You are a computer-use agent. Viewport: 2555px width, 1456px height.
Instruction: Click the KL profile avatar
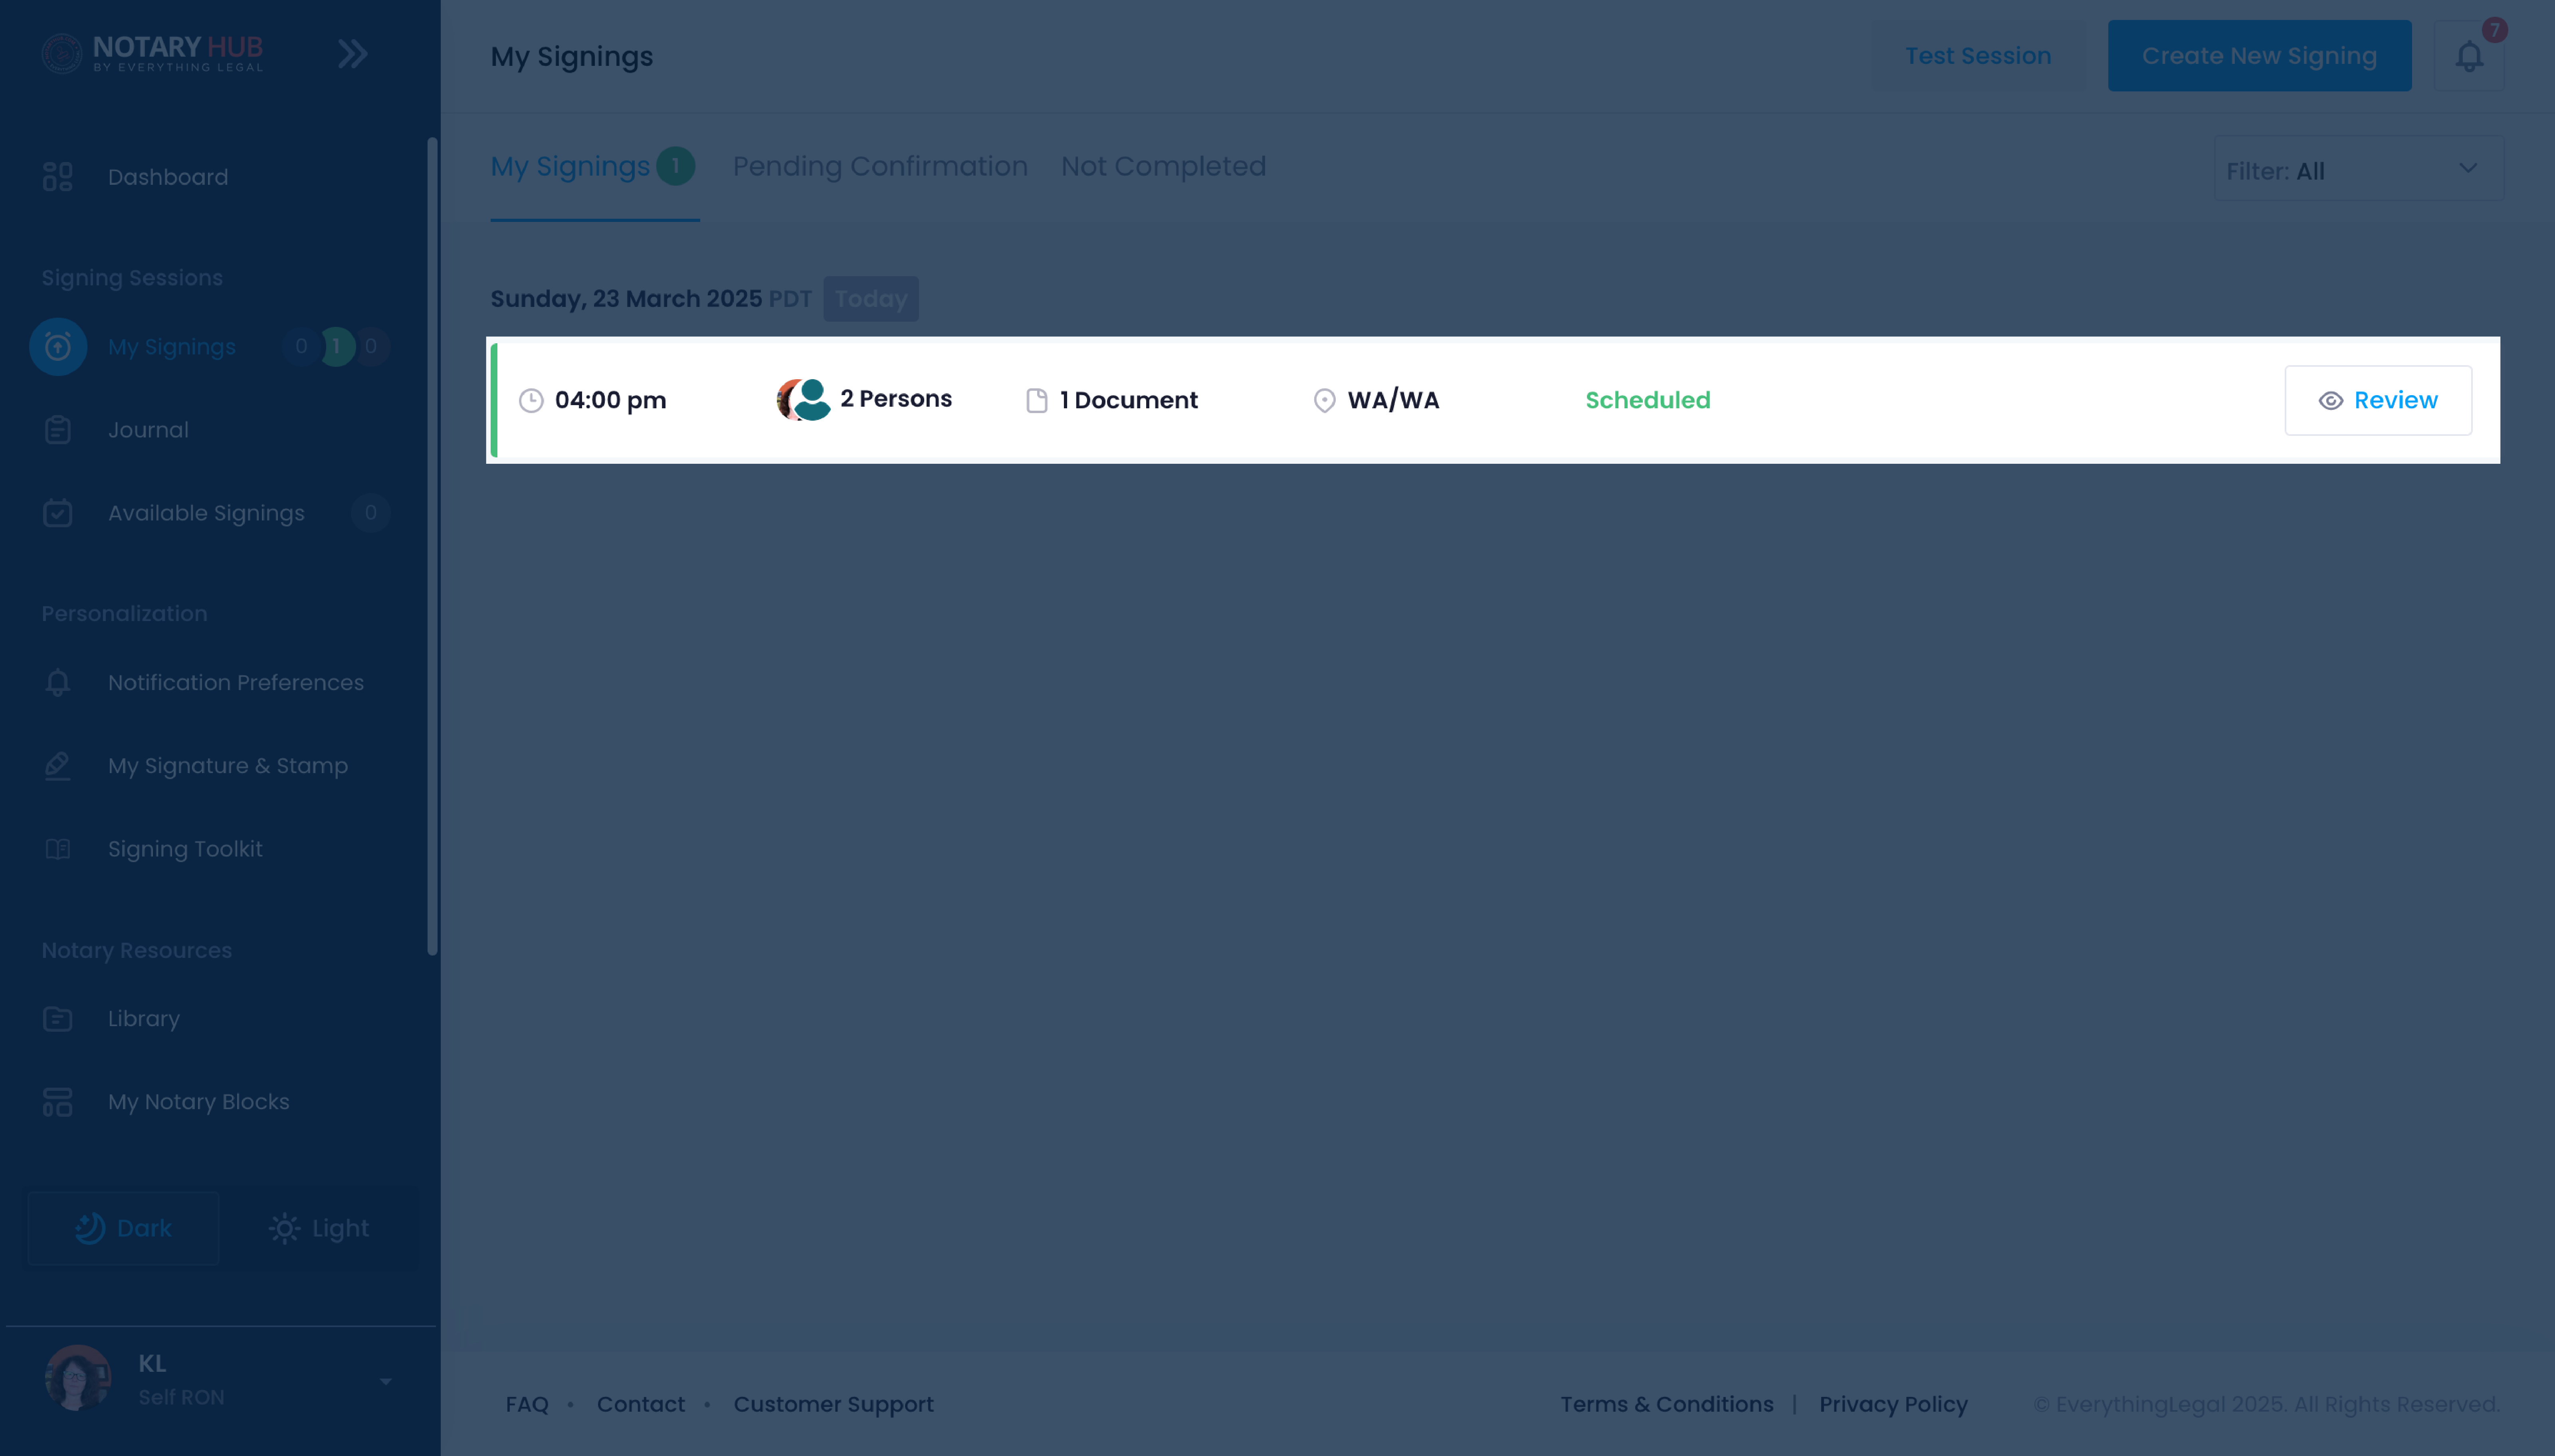coord(77,1379)
